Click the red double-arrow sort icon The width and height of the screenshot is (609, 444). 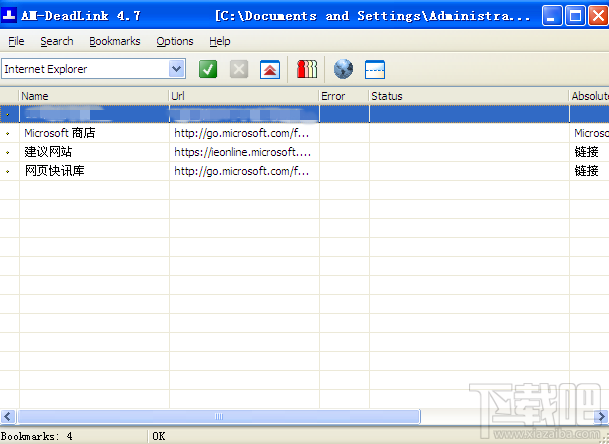click(270, 69)
